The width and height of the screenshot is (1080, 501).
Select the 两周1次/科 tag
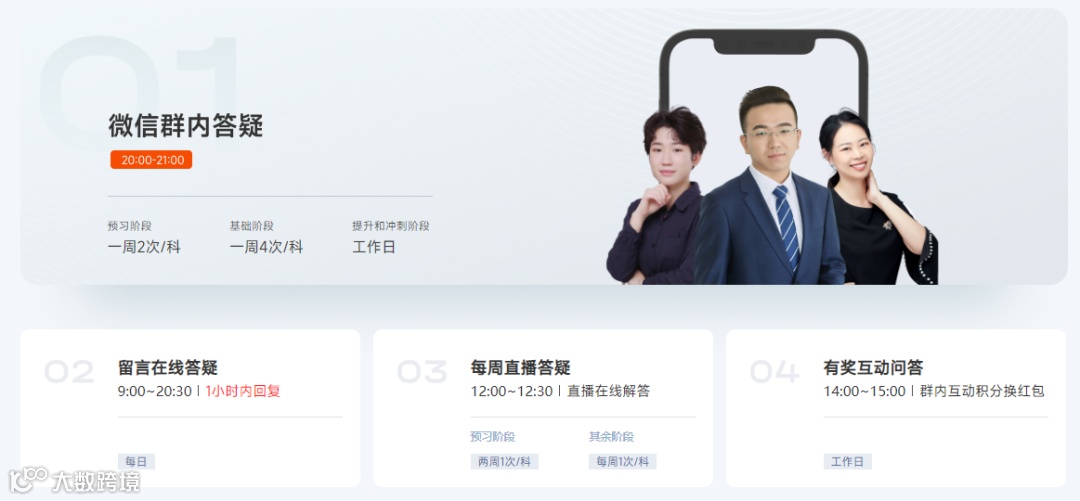tap(504, 462)
